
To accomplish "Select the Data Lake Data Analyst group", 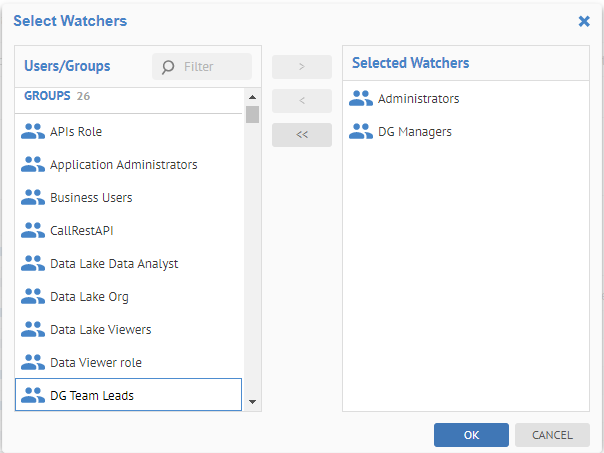I will tap(114, 264).
